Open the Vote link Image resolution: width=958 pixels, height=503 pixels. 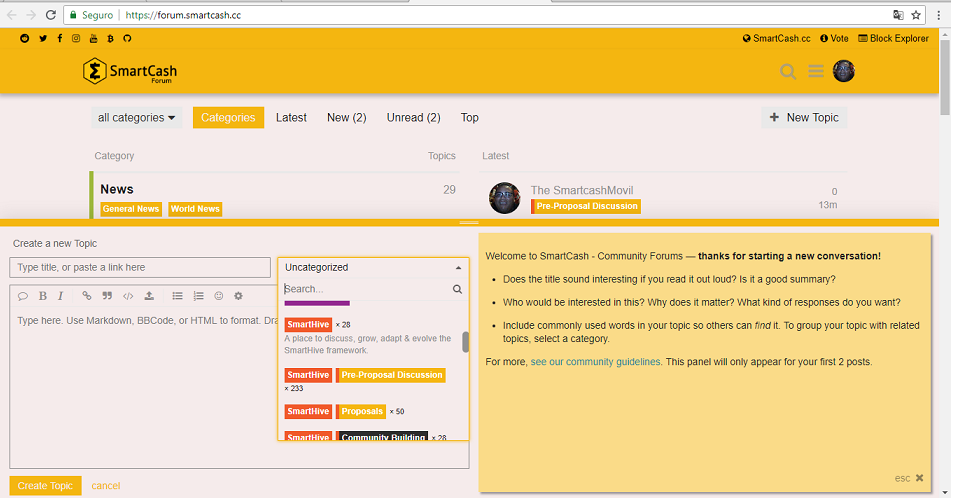[x=834, y=38]
